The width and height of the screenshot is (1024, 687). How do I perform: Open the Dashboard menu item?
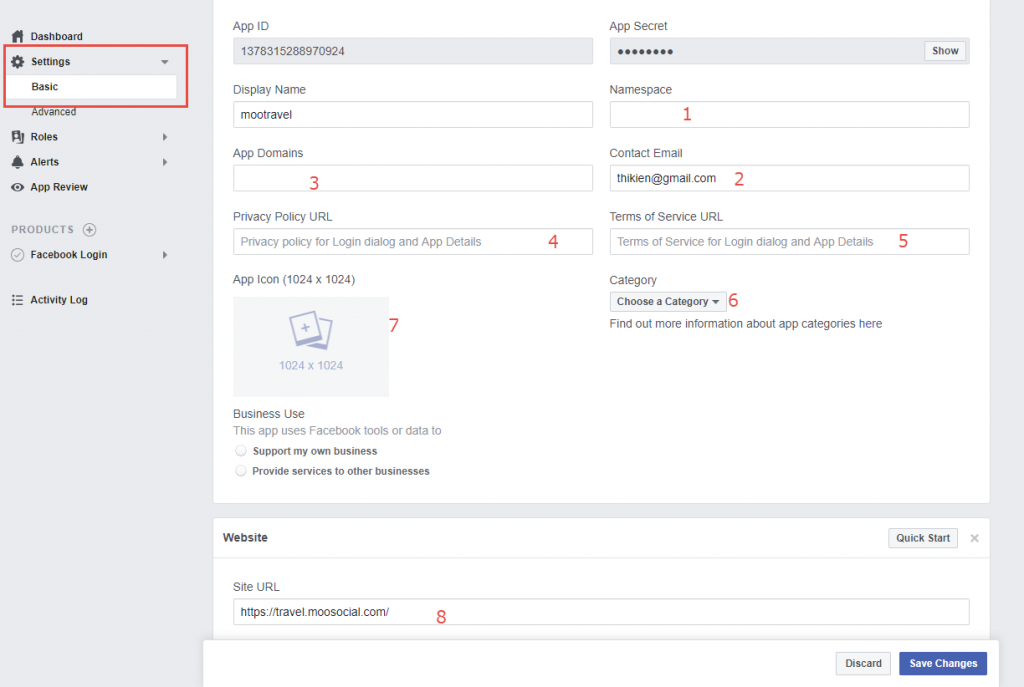tap(56, 36)
